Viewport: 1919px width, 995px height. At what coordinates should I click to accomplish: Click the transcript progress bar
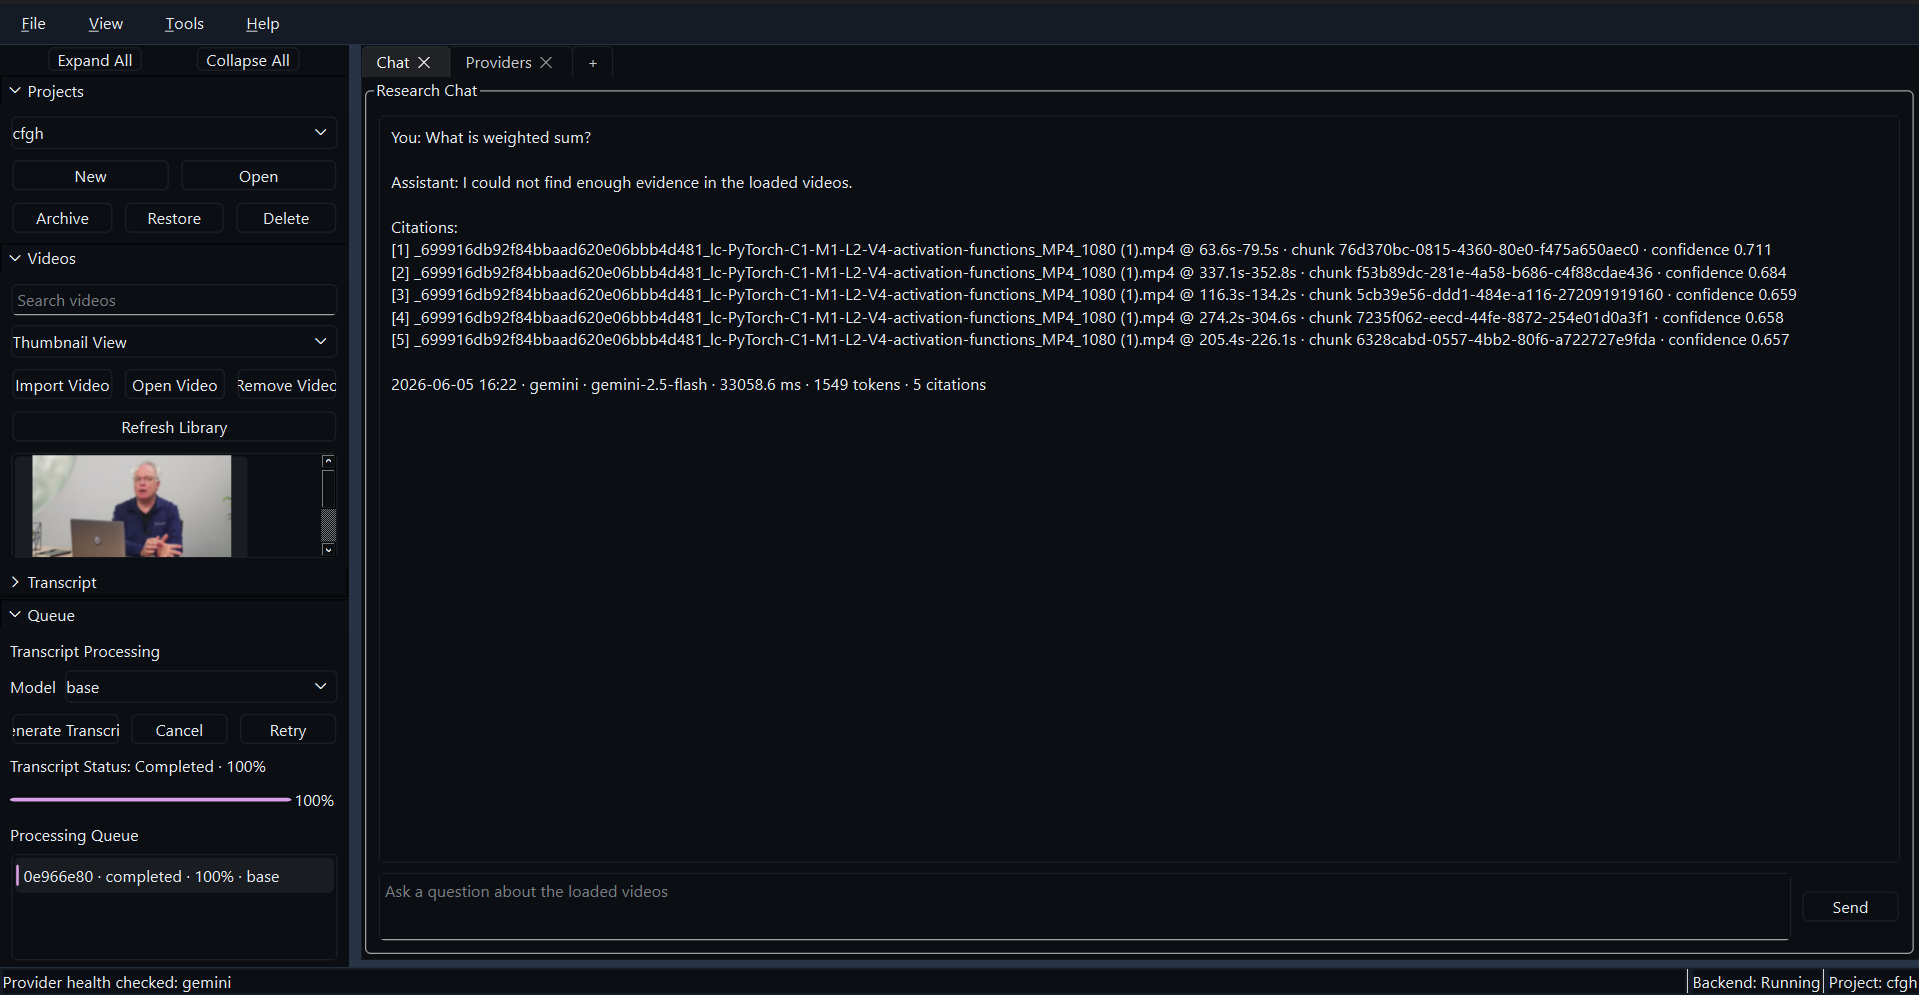pos(150,800)
